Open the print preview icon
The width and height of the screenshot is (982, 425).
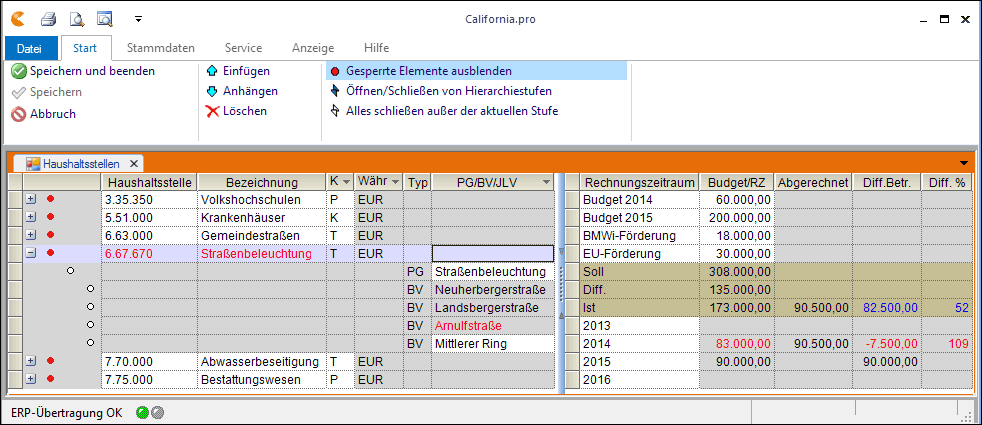(x=77, y=19)
